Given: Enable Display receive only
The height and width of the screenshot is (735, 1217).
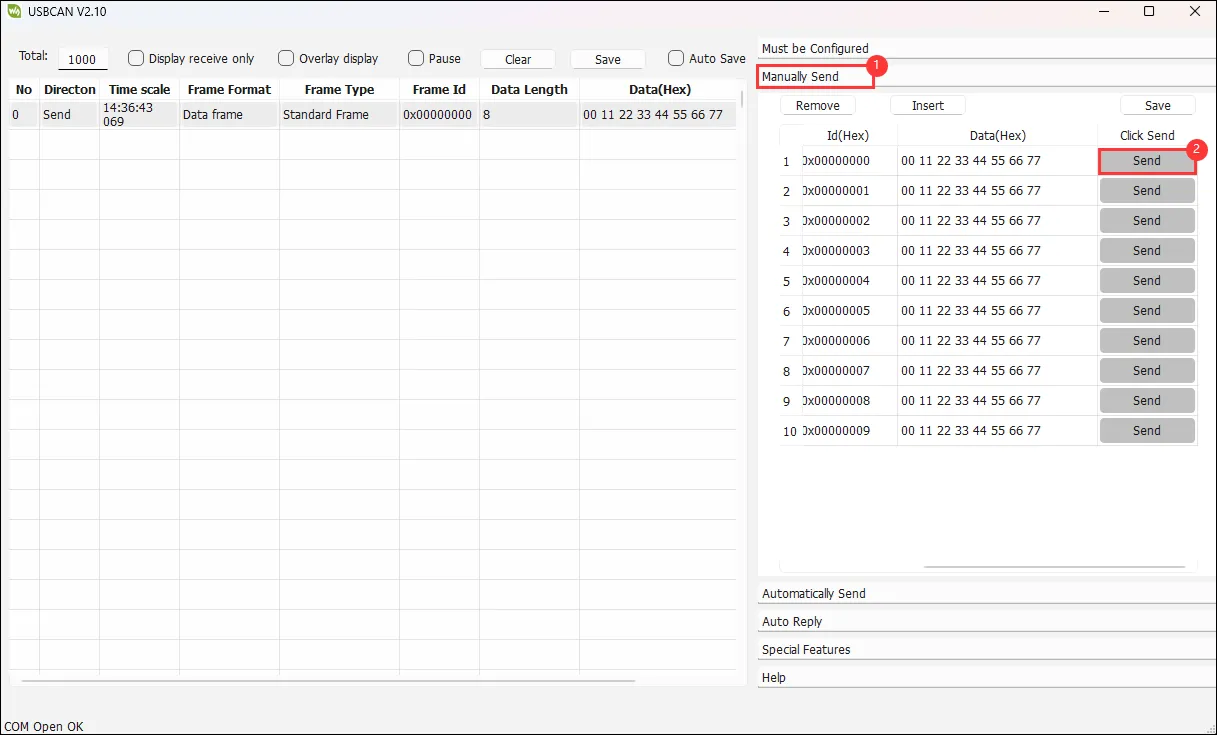Looking at the screenshot, I should tap(136, 58).
